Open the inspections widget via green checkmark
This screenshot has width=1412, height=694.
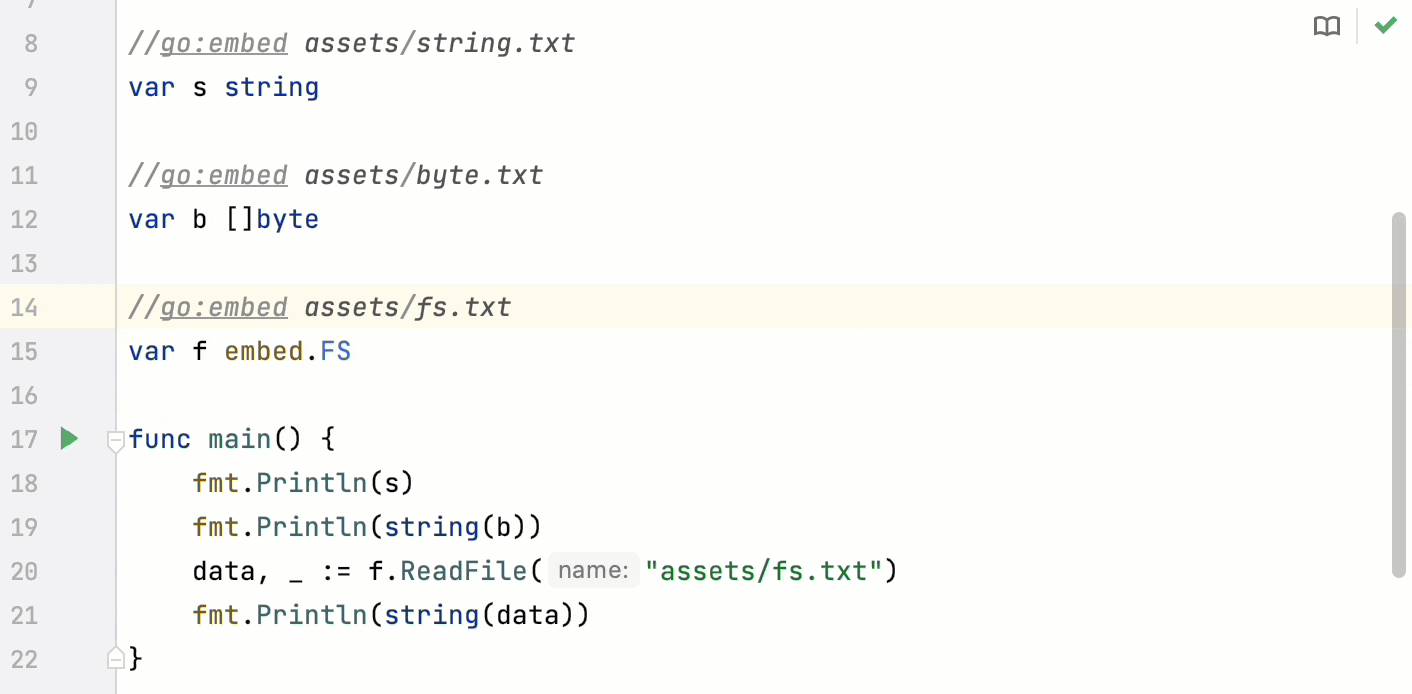coord(1386,26)
